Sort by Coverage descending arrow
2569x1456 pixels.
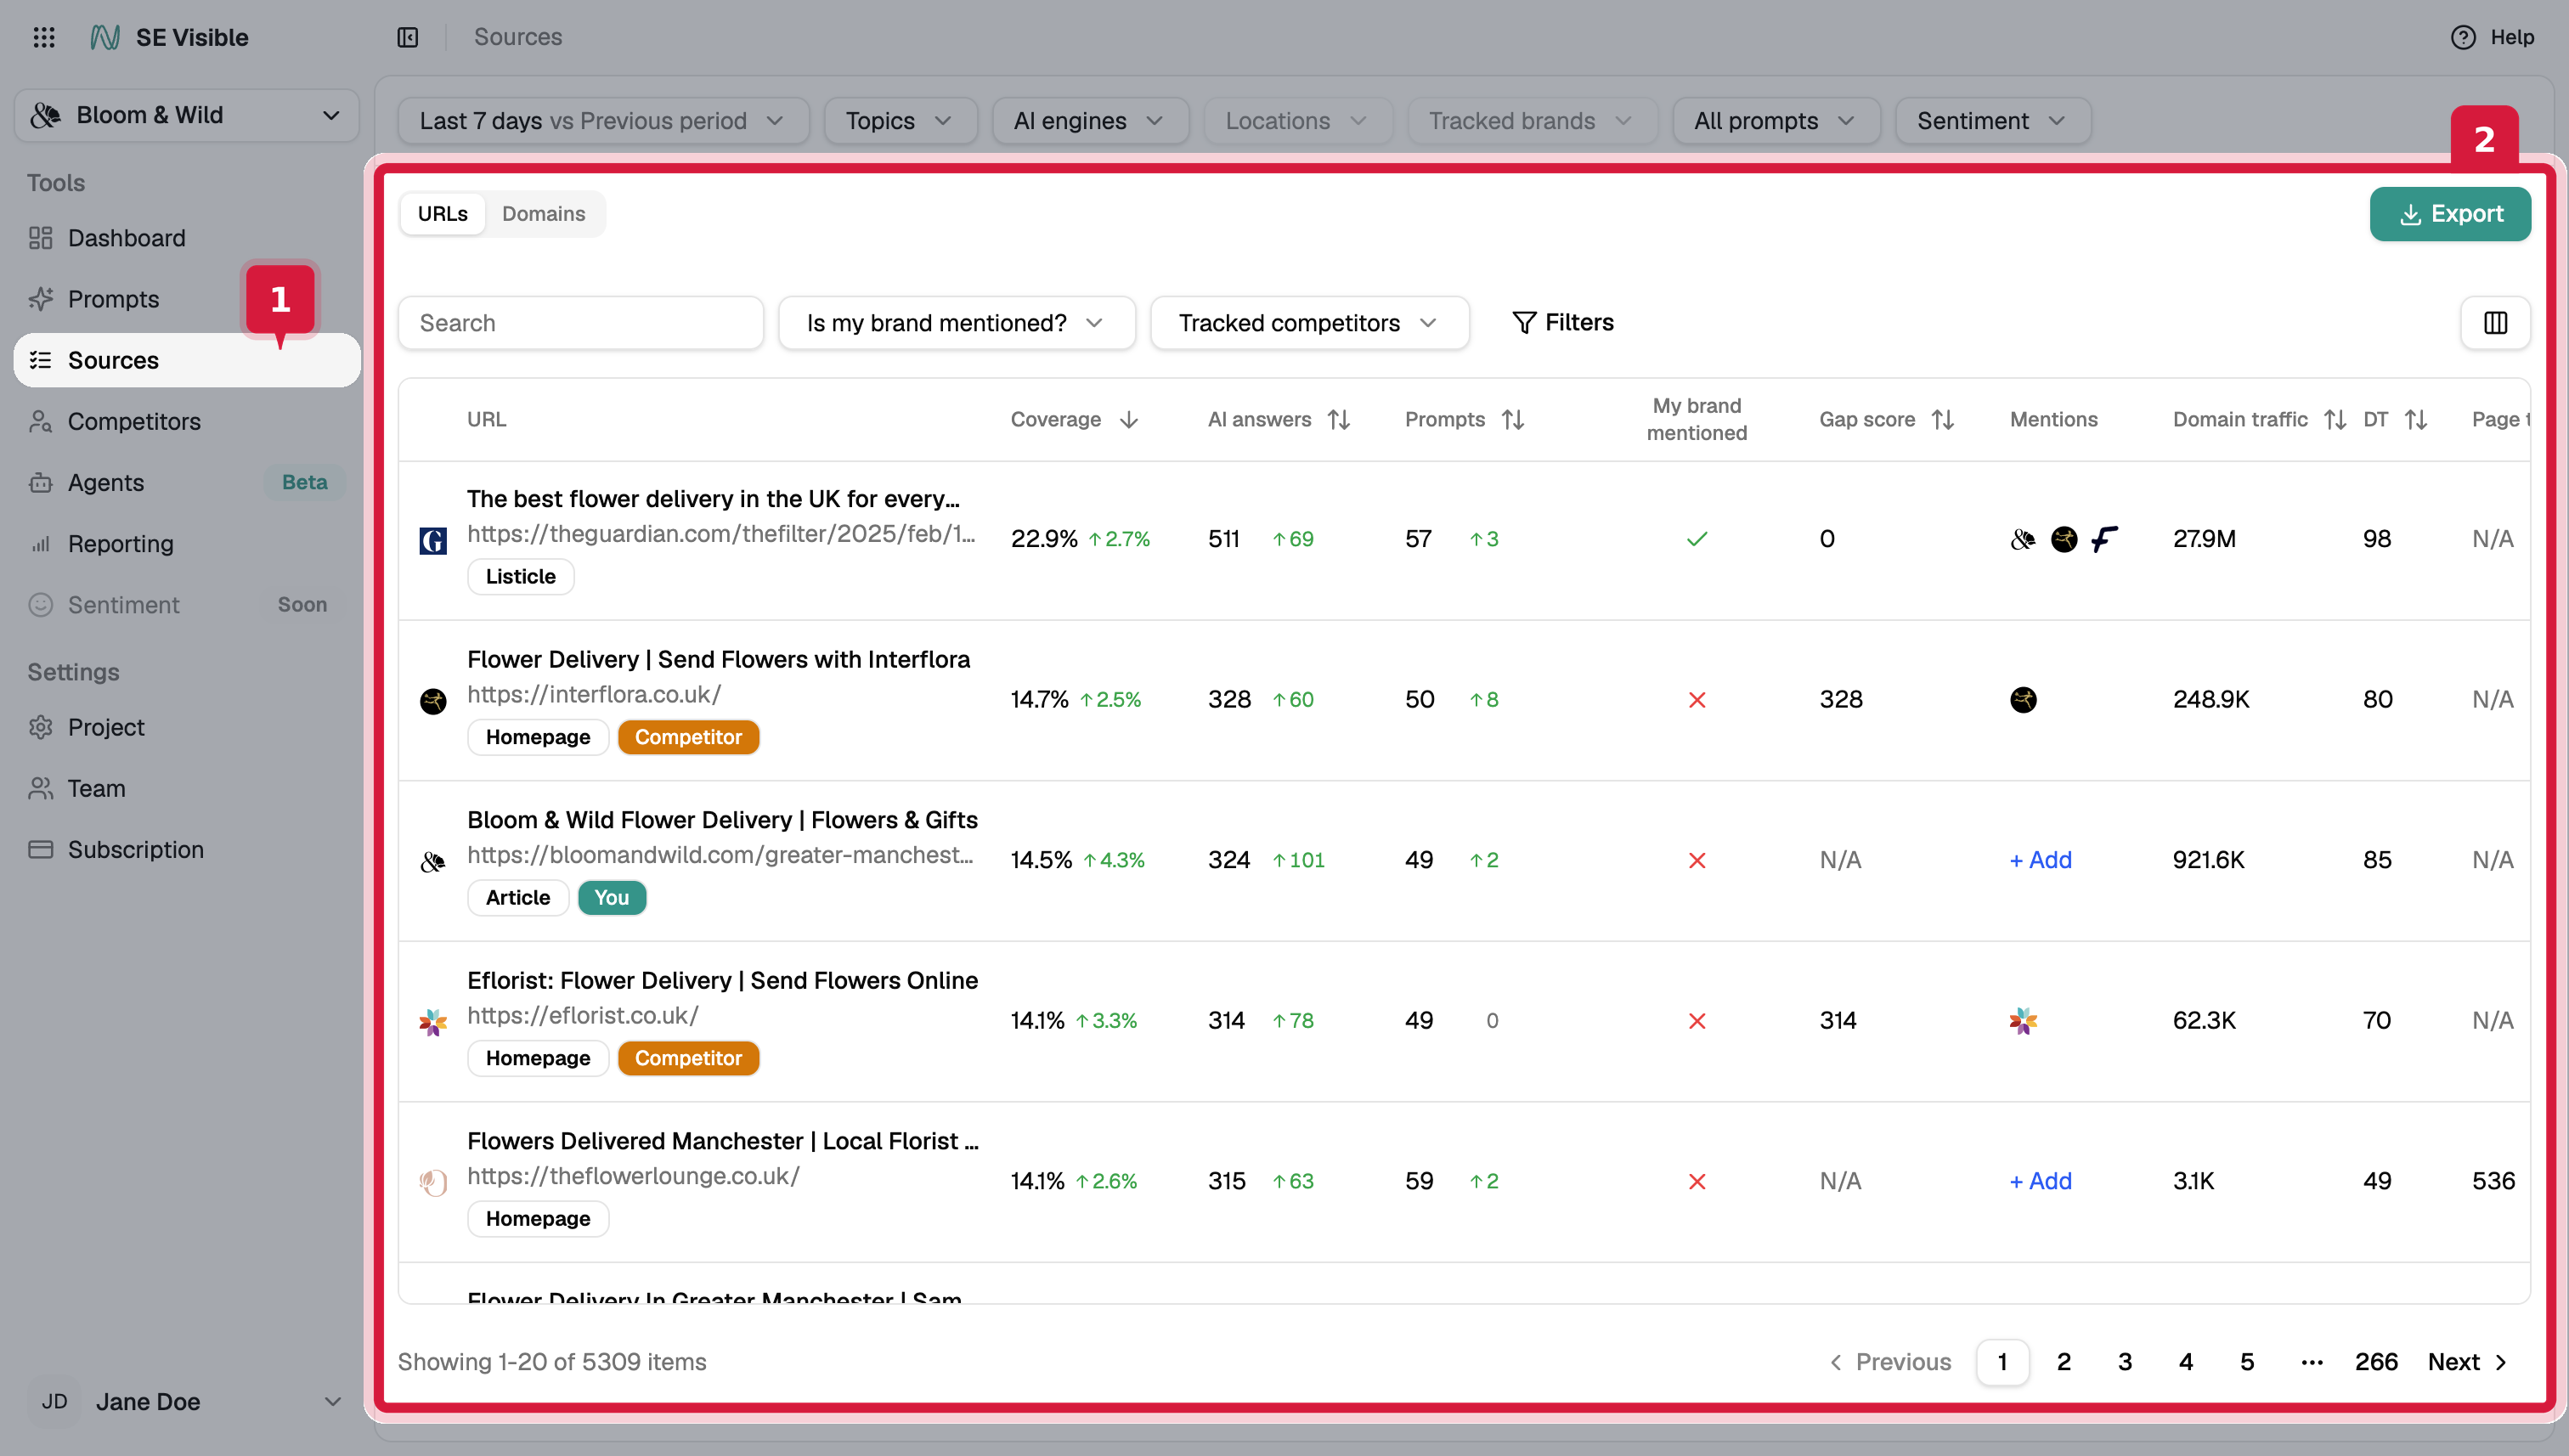click(x=1129, y=420)
